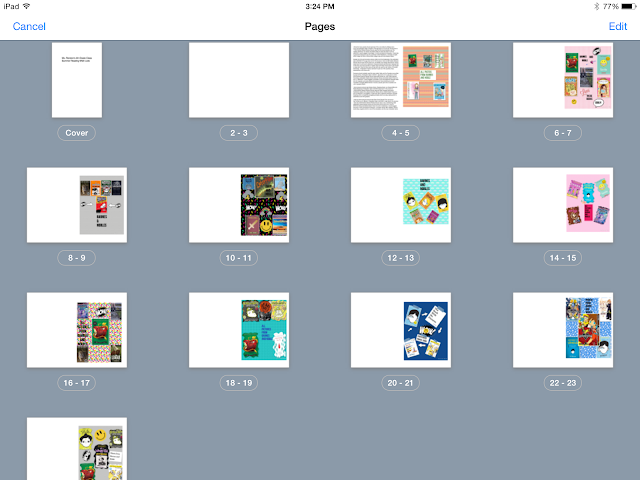Open the last partially visible page thumbnail
The height and width of the screenshot is (480, 640).
click(77, 449)
